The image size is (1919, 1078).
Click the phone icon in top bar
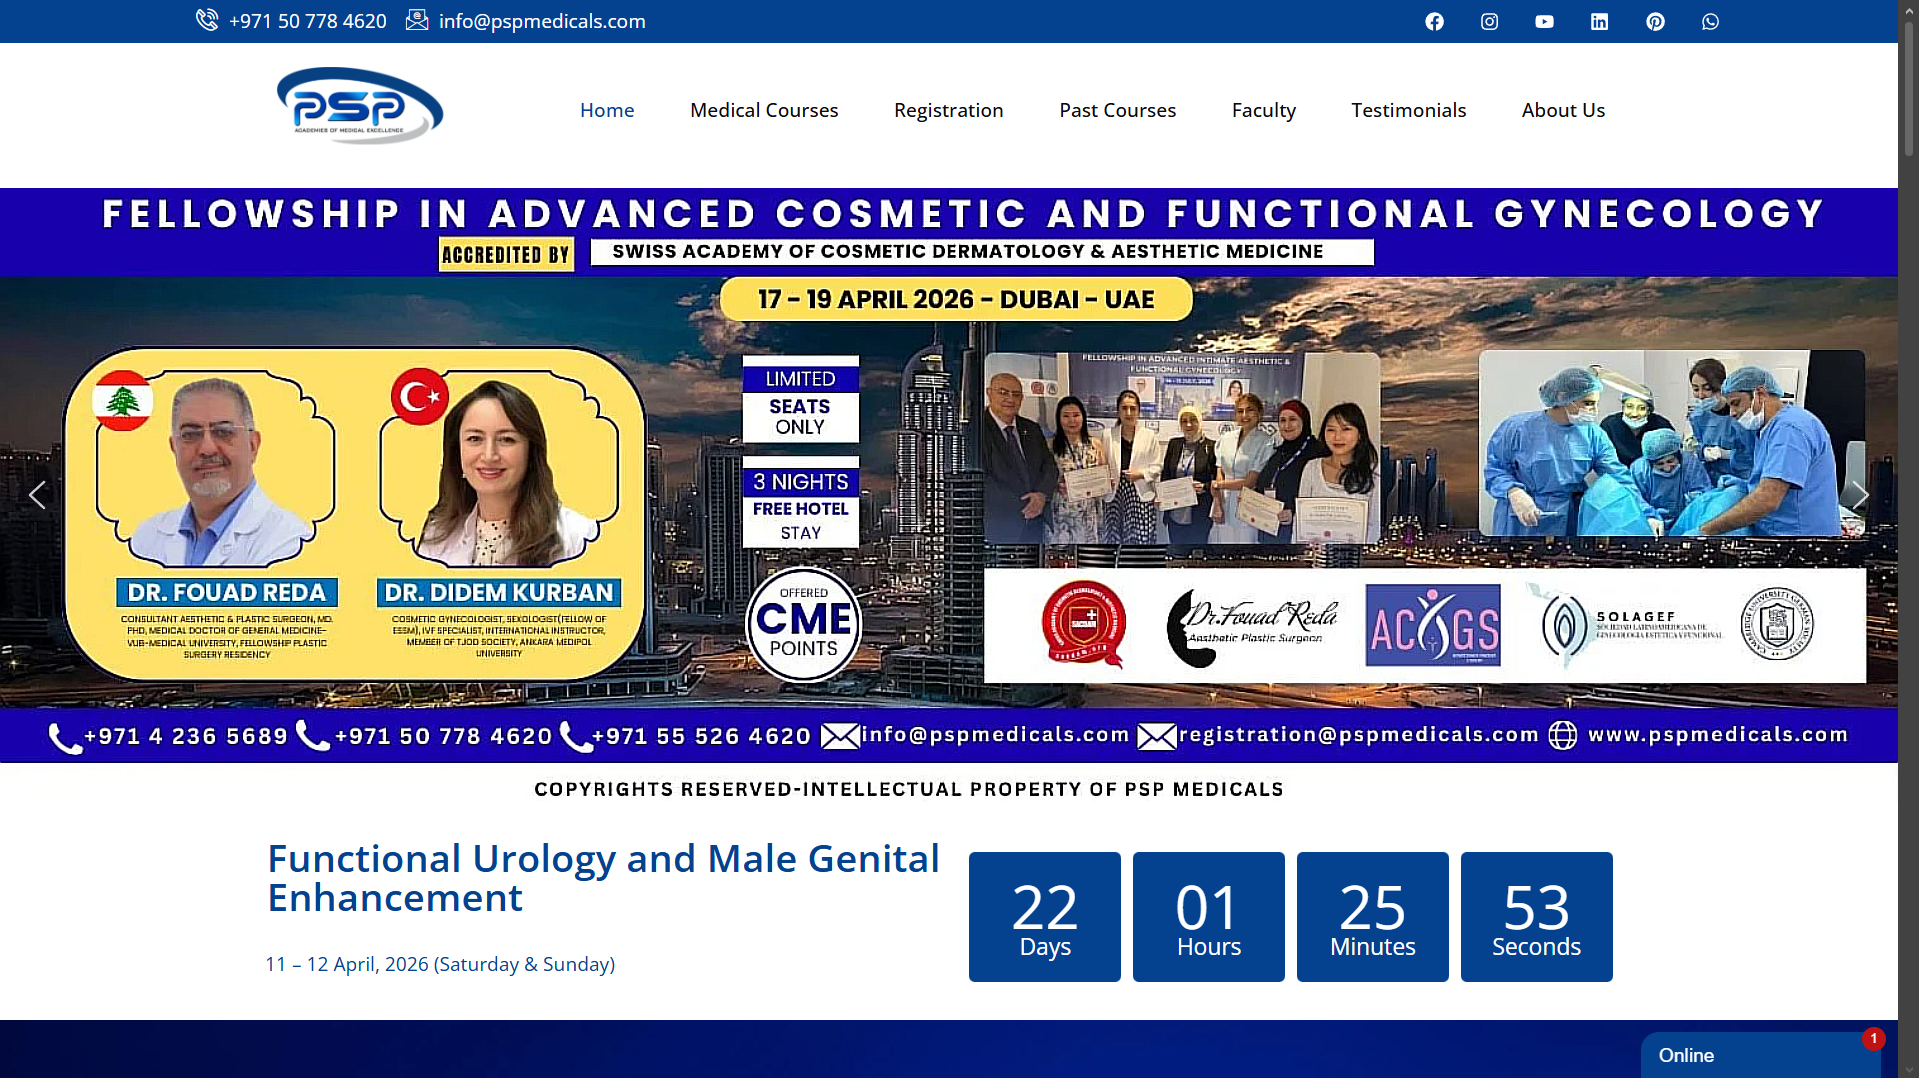[207, 20]
